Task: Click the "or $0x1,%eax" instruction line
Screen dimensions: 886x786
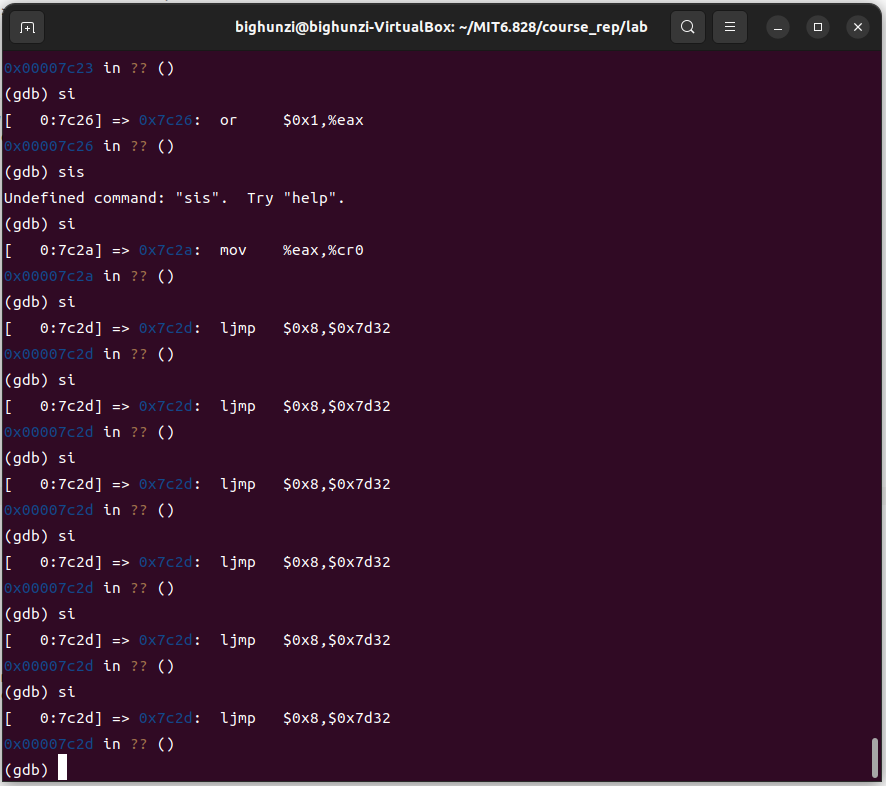Action: pyautogui.click(x=184, y=120)
